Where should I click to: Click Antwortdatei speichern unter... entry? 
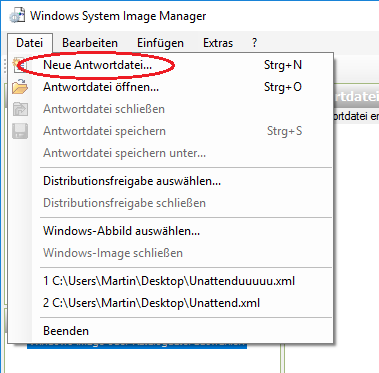[x=171, y=153]
